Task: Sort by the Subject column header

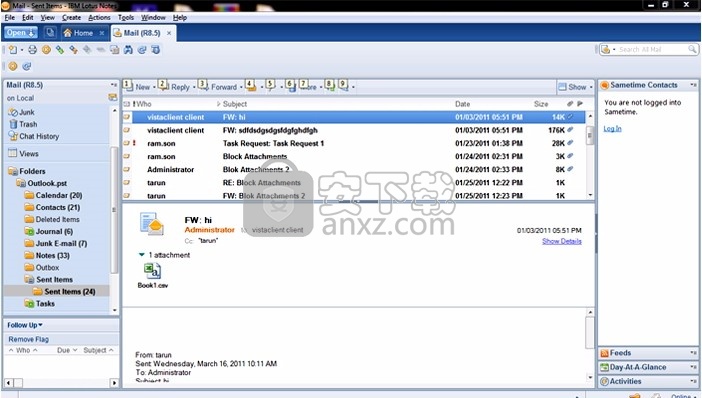Action: pos(235,104)
